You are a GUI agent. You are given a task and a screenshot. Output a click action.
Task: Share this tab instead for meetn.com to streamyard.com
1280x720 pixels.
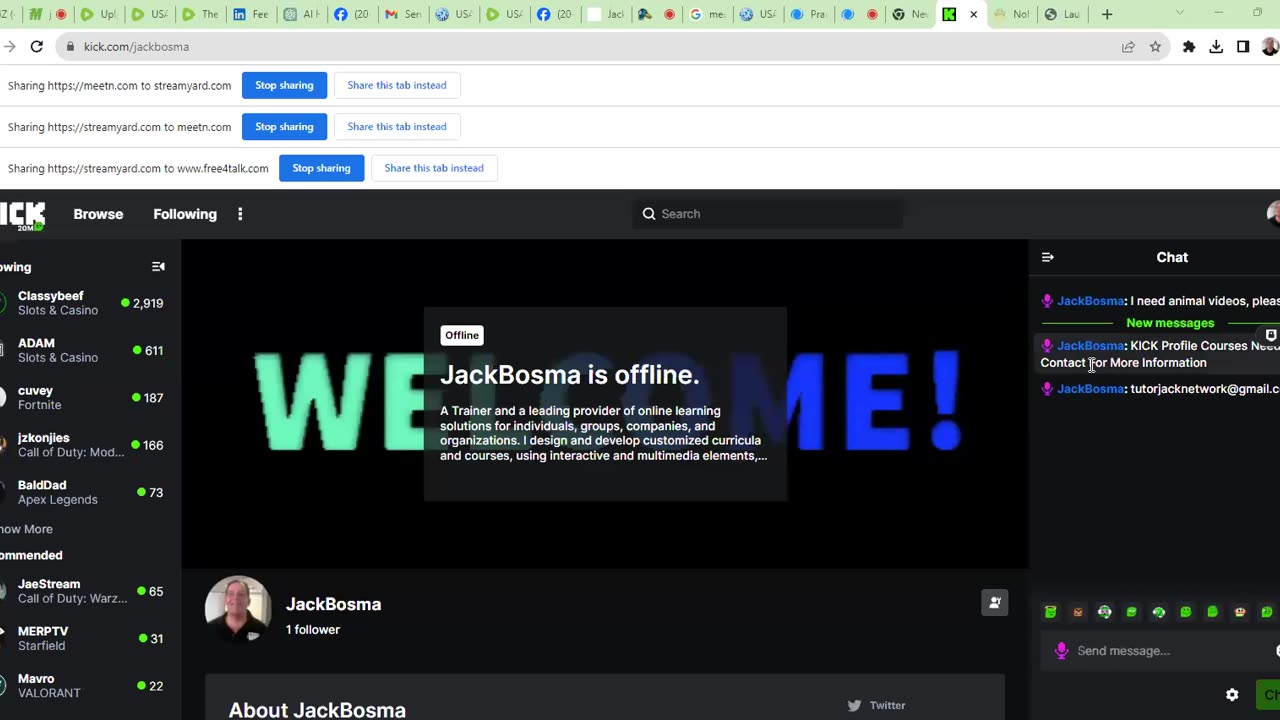397,85
